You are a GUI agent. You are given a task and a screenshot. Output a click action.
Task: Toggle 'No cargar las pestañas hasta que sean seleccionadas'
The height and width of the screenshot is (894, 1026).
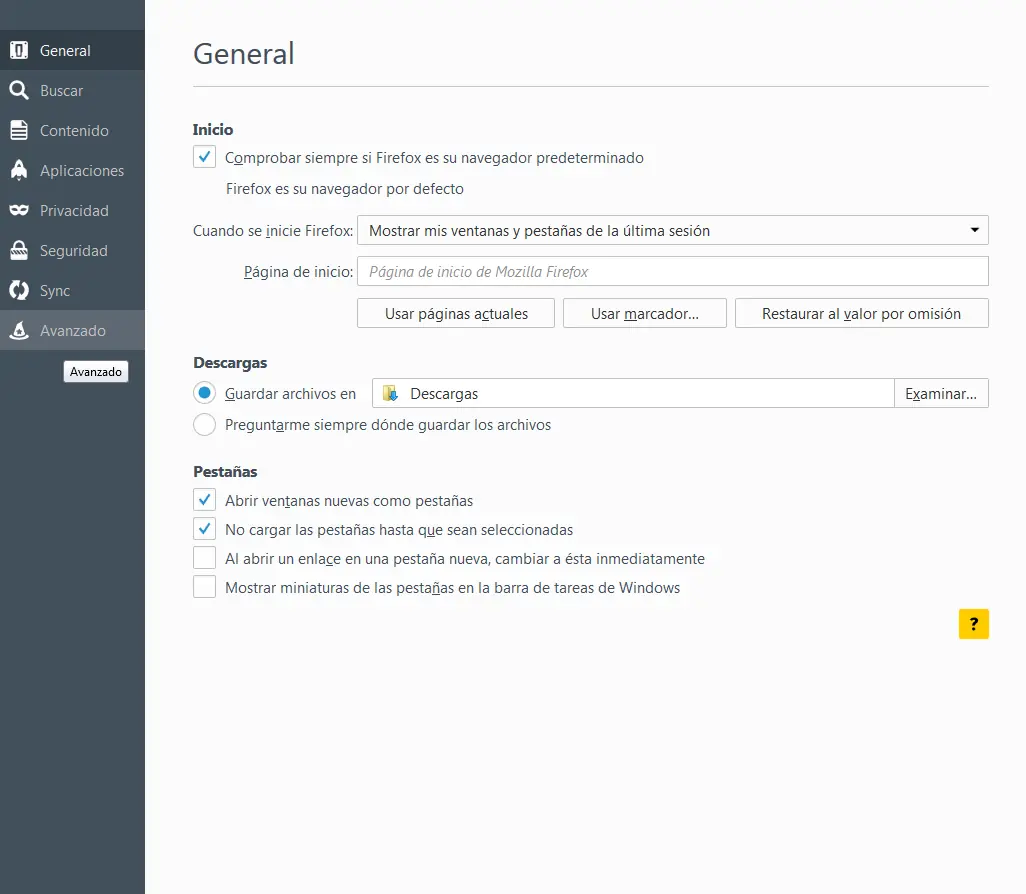pos(204,529)
